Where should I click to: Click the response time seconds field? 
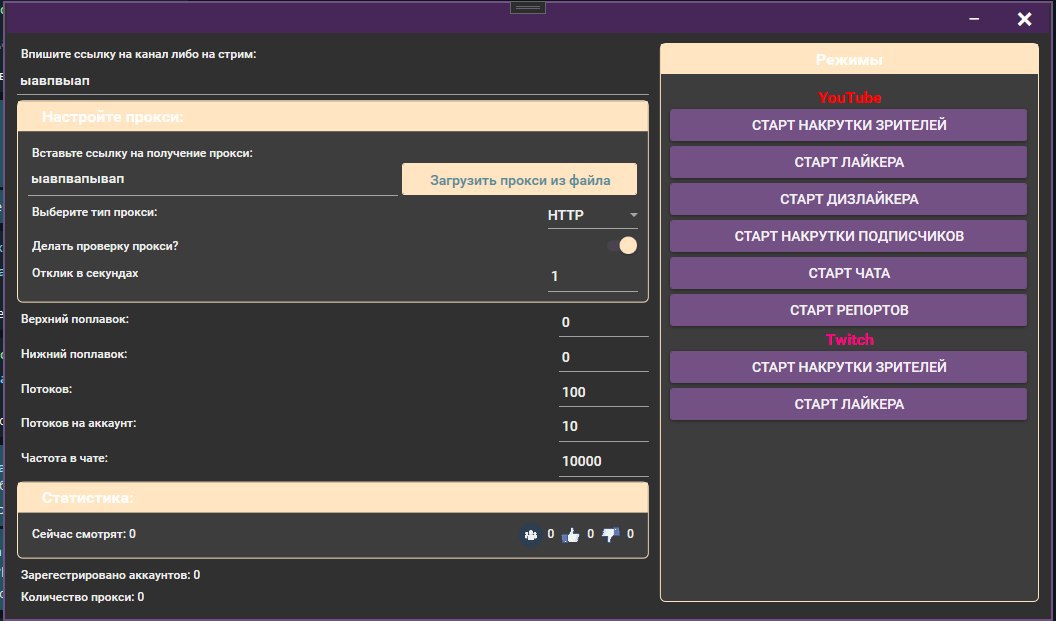pos(593,276)
